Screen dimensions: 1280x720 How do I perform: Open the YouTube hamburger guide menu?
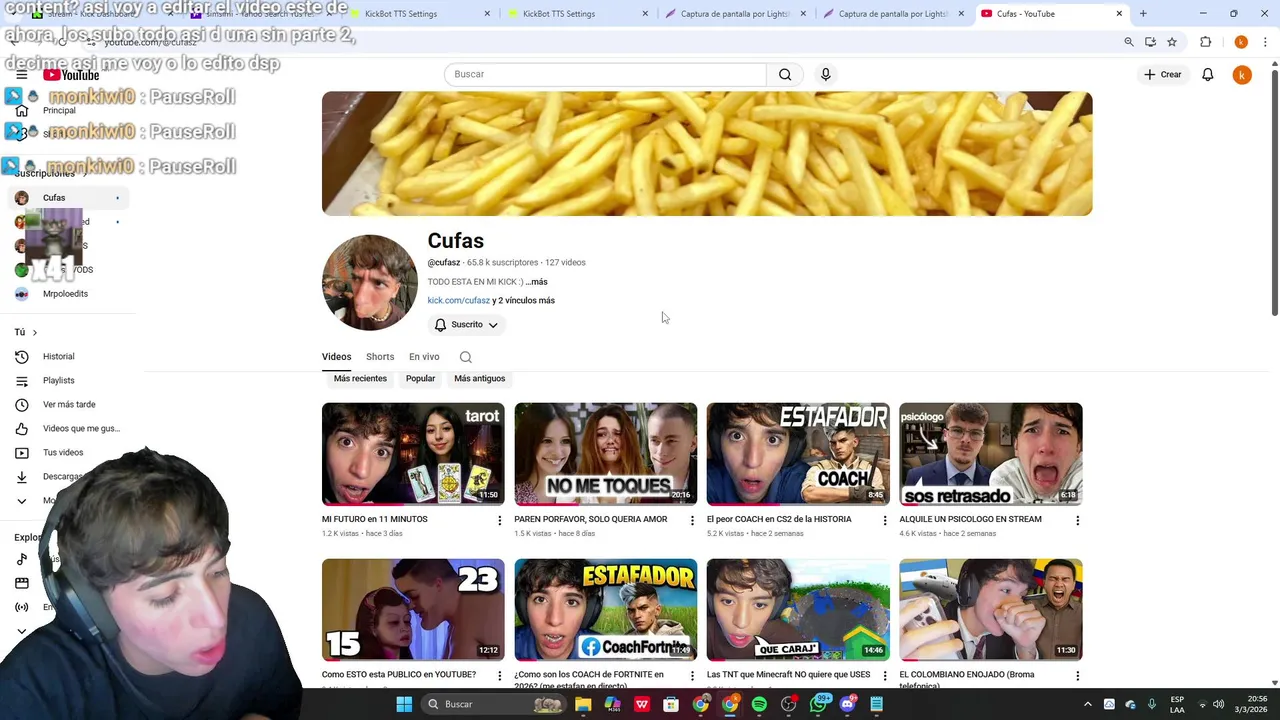point(21,75)
